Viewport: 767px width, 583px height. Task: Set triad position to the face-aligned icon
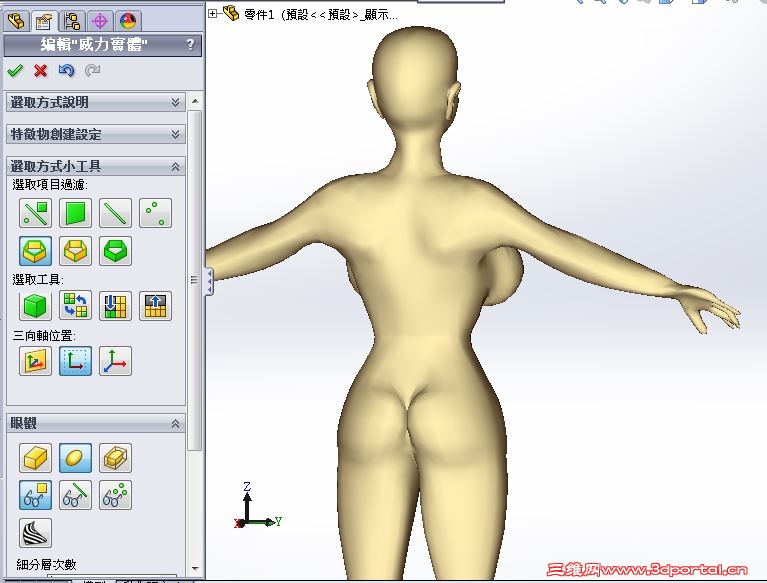pyautogui.click(x=35, y=361)
